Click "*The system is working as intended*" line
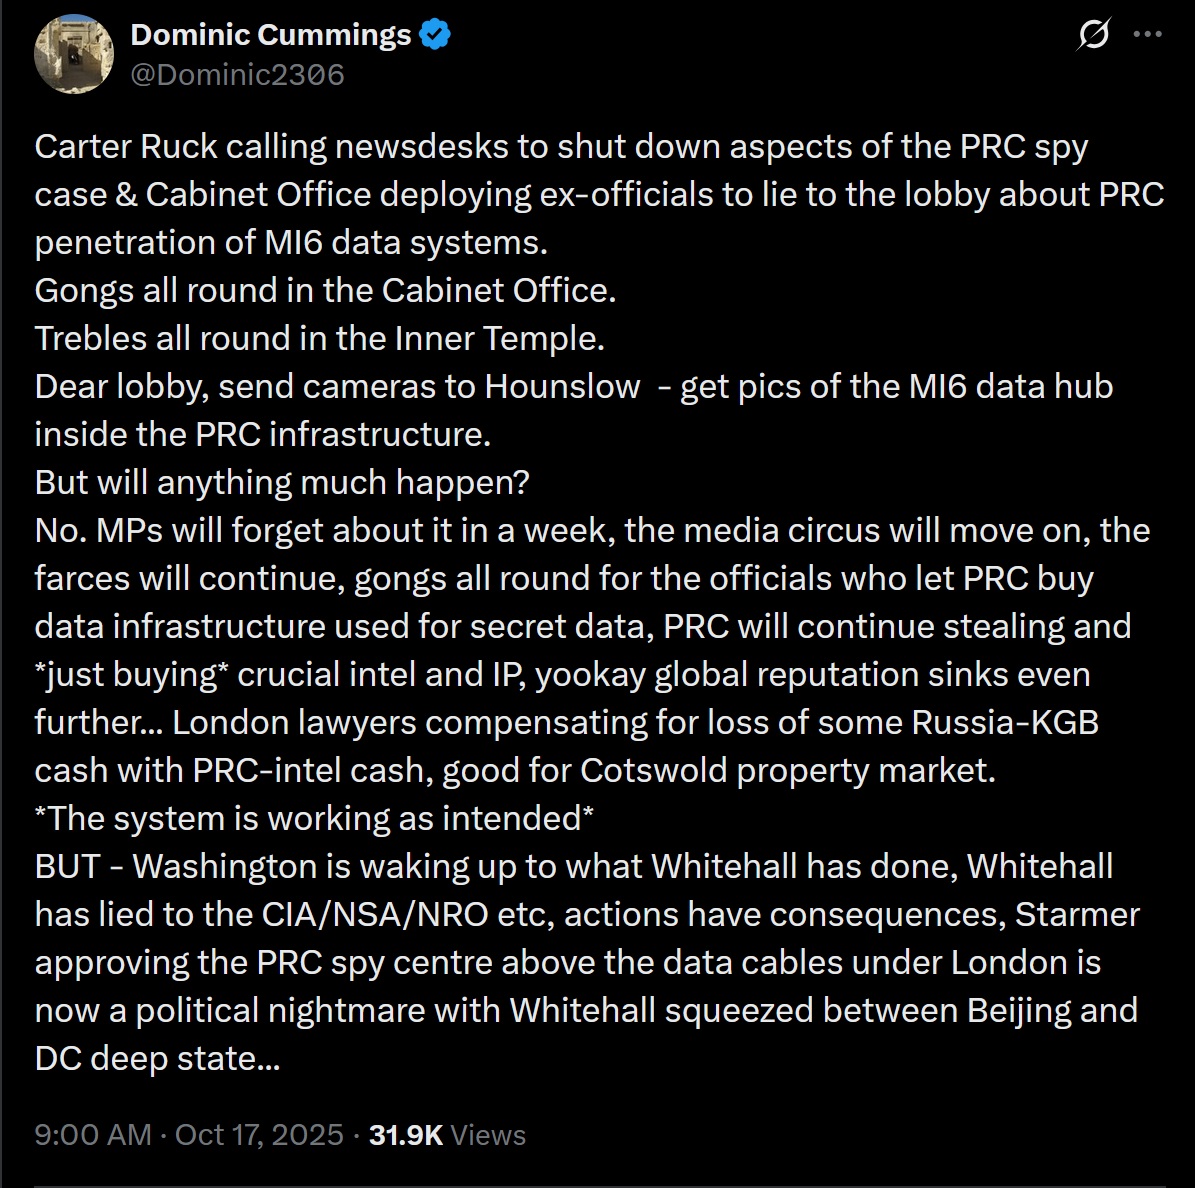This screenshot has width=1195, height=1188. coord(314,819)
